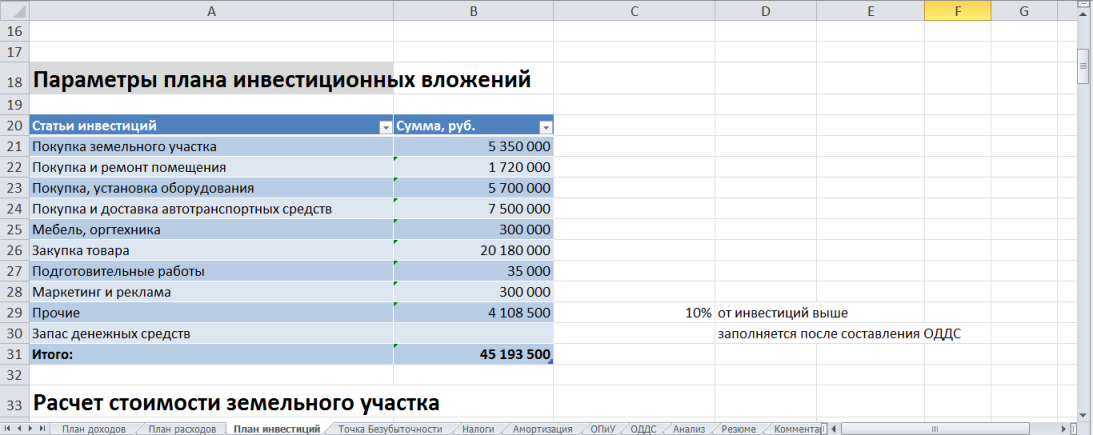Open the Амортизация sheet tab

542,428
